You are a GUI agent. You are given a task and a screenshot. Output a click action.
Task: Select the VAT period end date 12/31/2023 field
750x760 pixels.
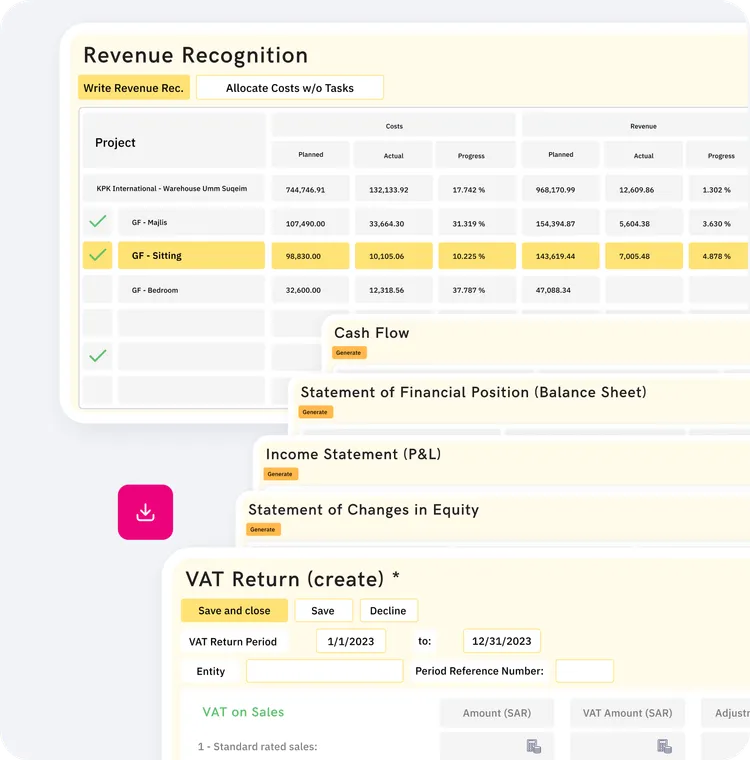coord(501,641)
